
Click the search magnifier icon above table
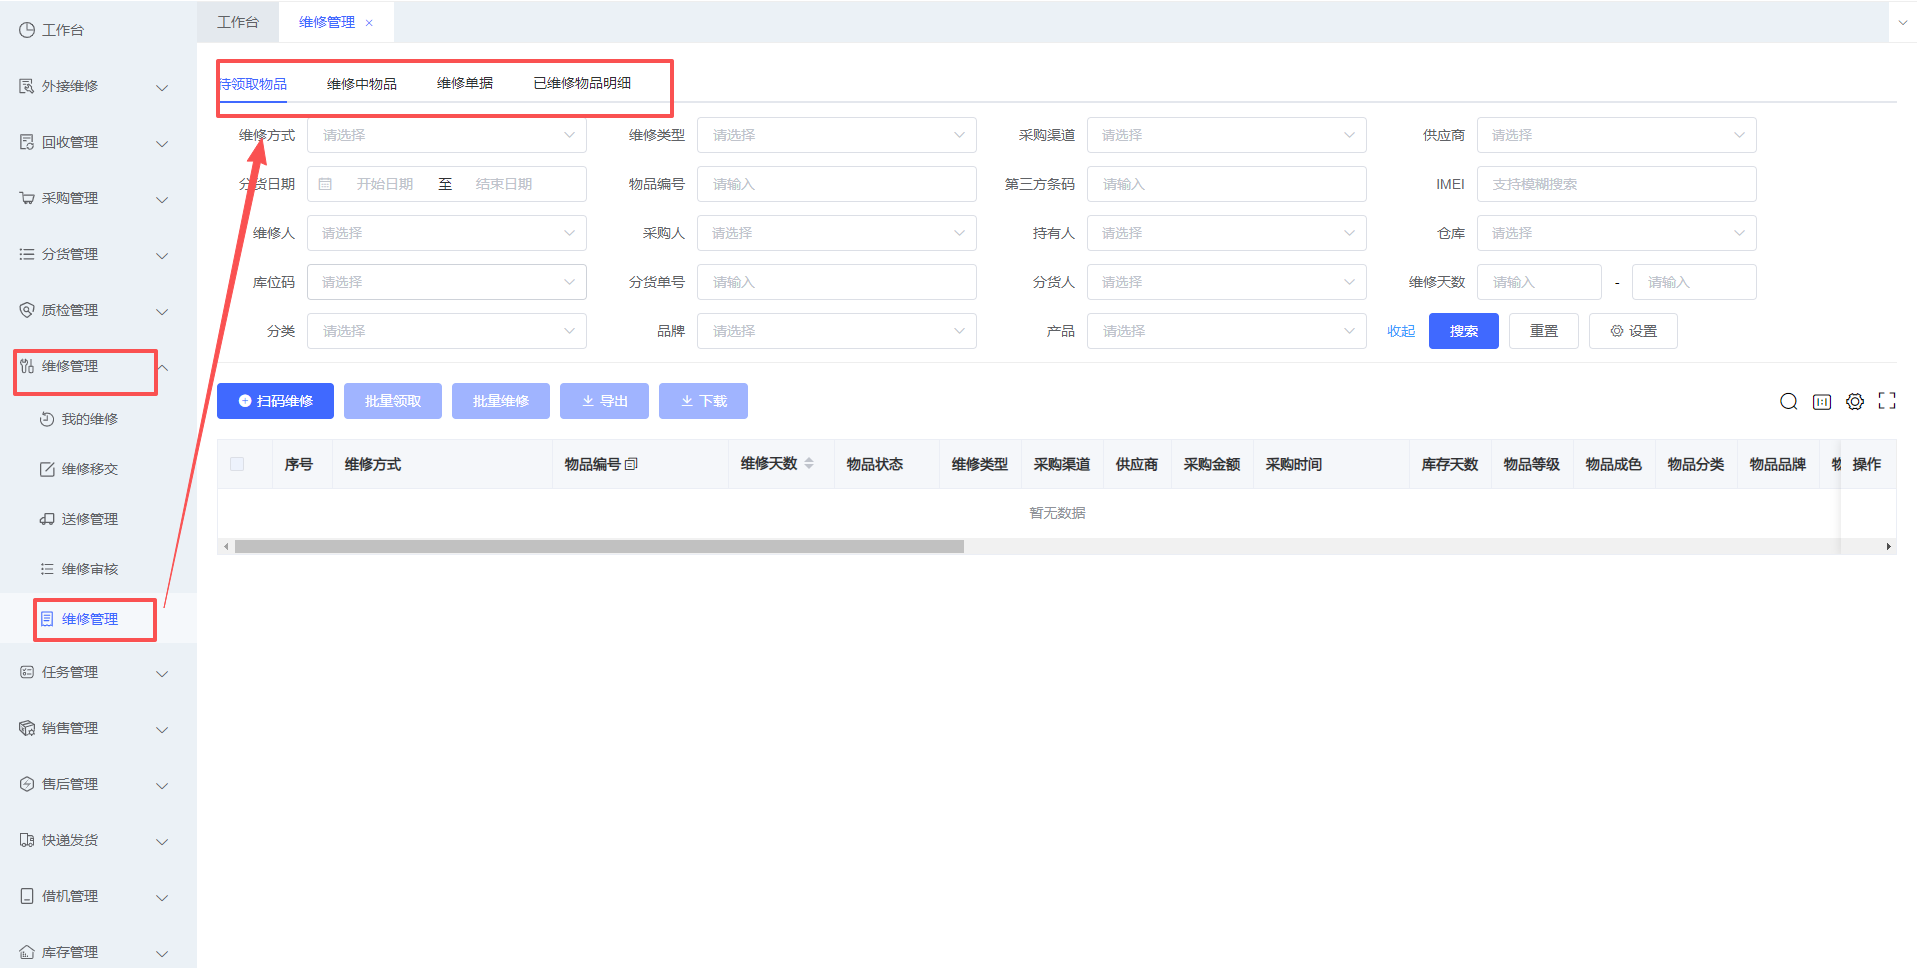1788,402
